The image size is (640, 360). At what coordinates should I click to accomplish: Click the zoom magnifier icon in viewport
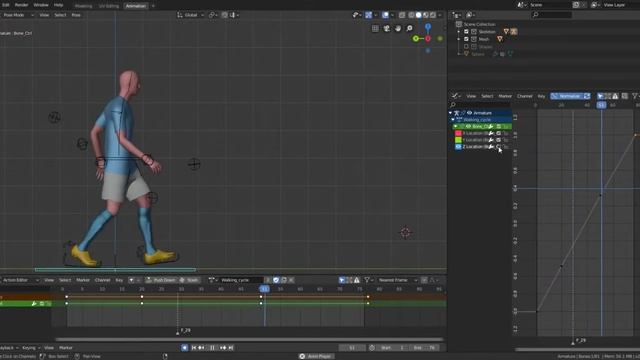409,28
